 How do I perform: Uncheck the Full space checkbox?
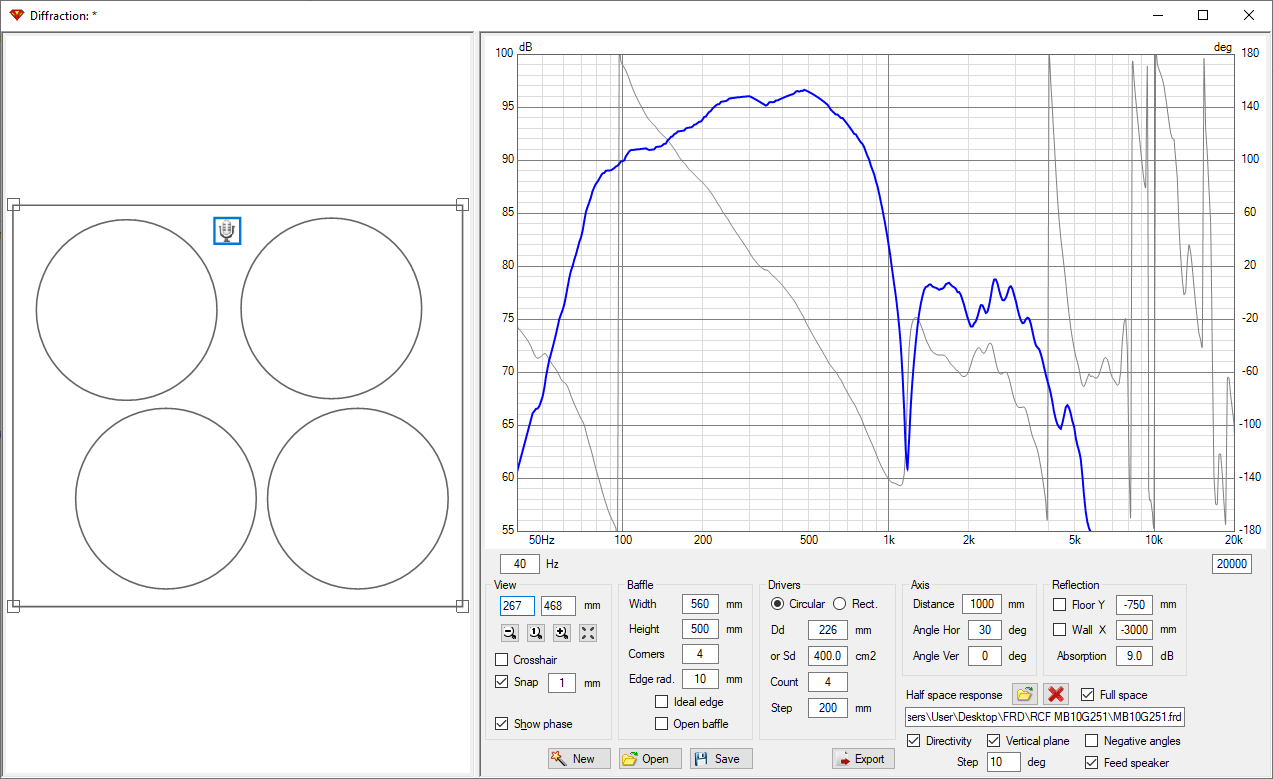[x=1088, y=695]
